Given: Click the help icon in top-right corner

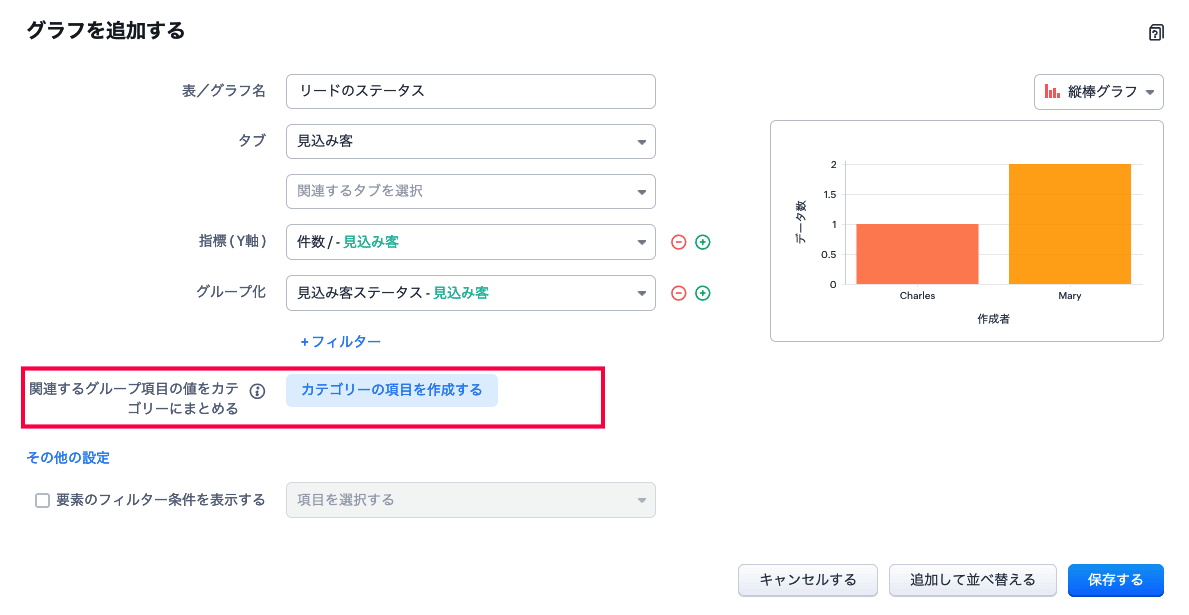Looking at the screenshot, I should click(x=1156, y=32).
